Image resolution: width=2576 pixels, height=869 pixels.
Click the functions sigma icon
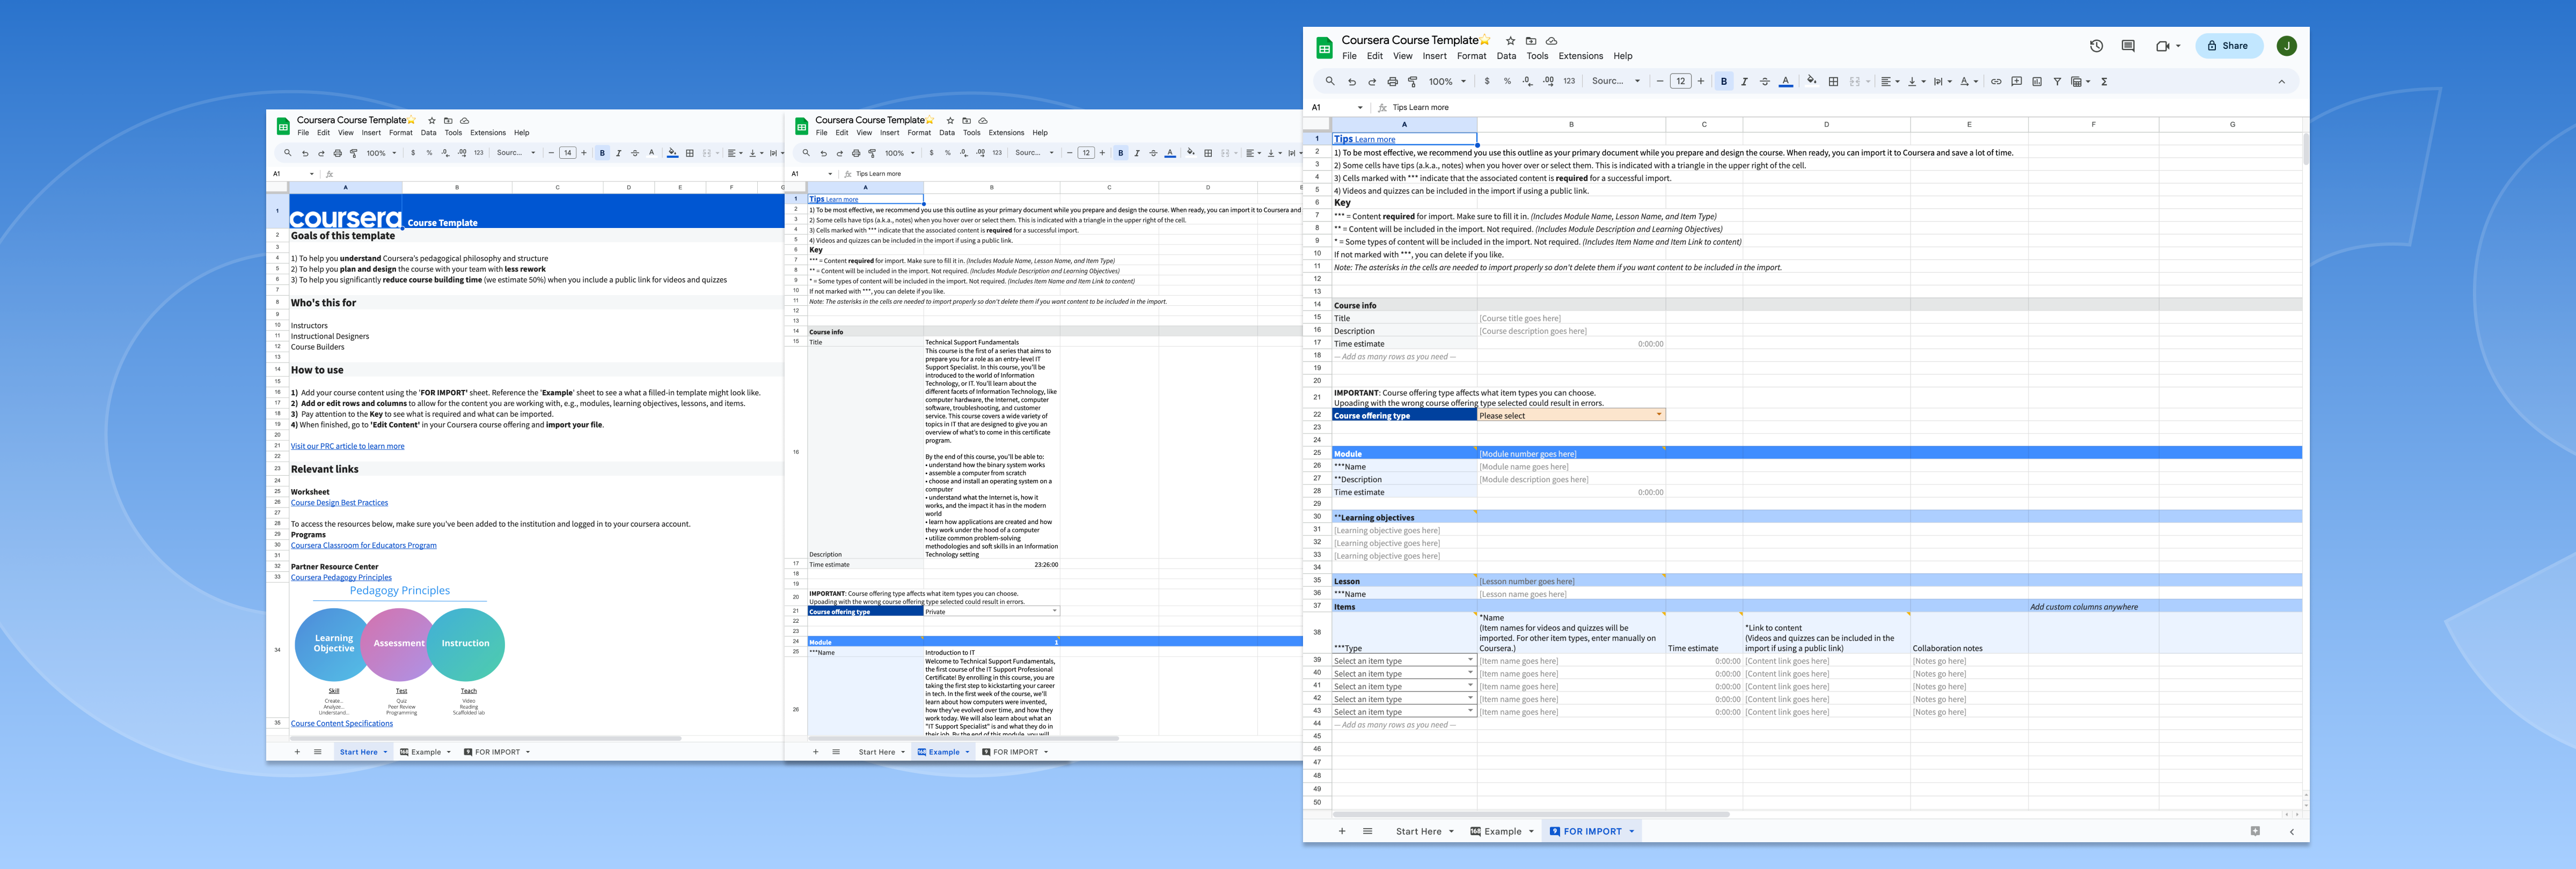click(x=2104, y=82)
